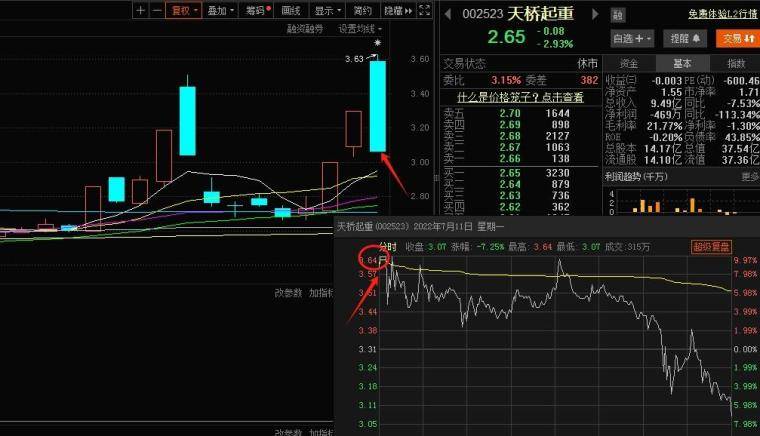This screenshot has width=760, height=436.
Task: Click 改参数 under the main chart
Action: (288, 293)
